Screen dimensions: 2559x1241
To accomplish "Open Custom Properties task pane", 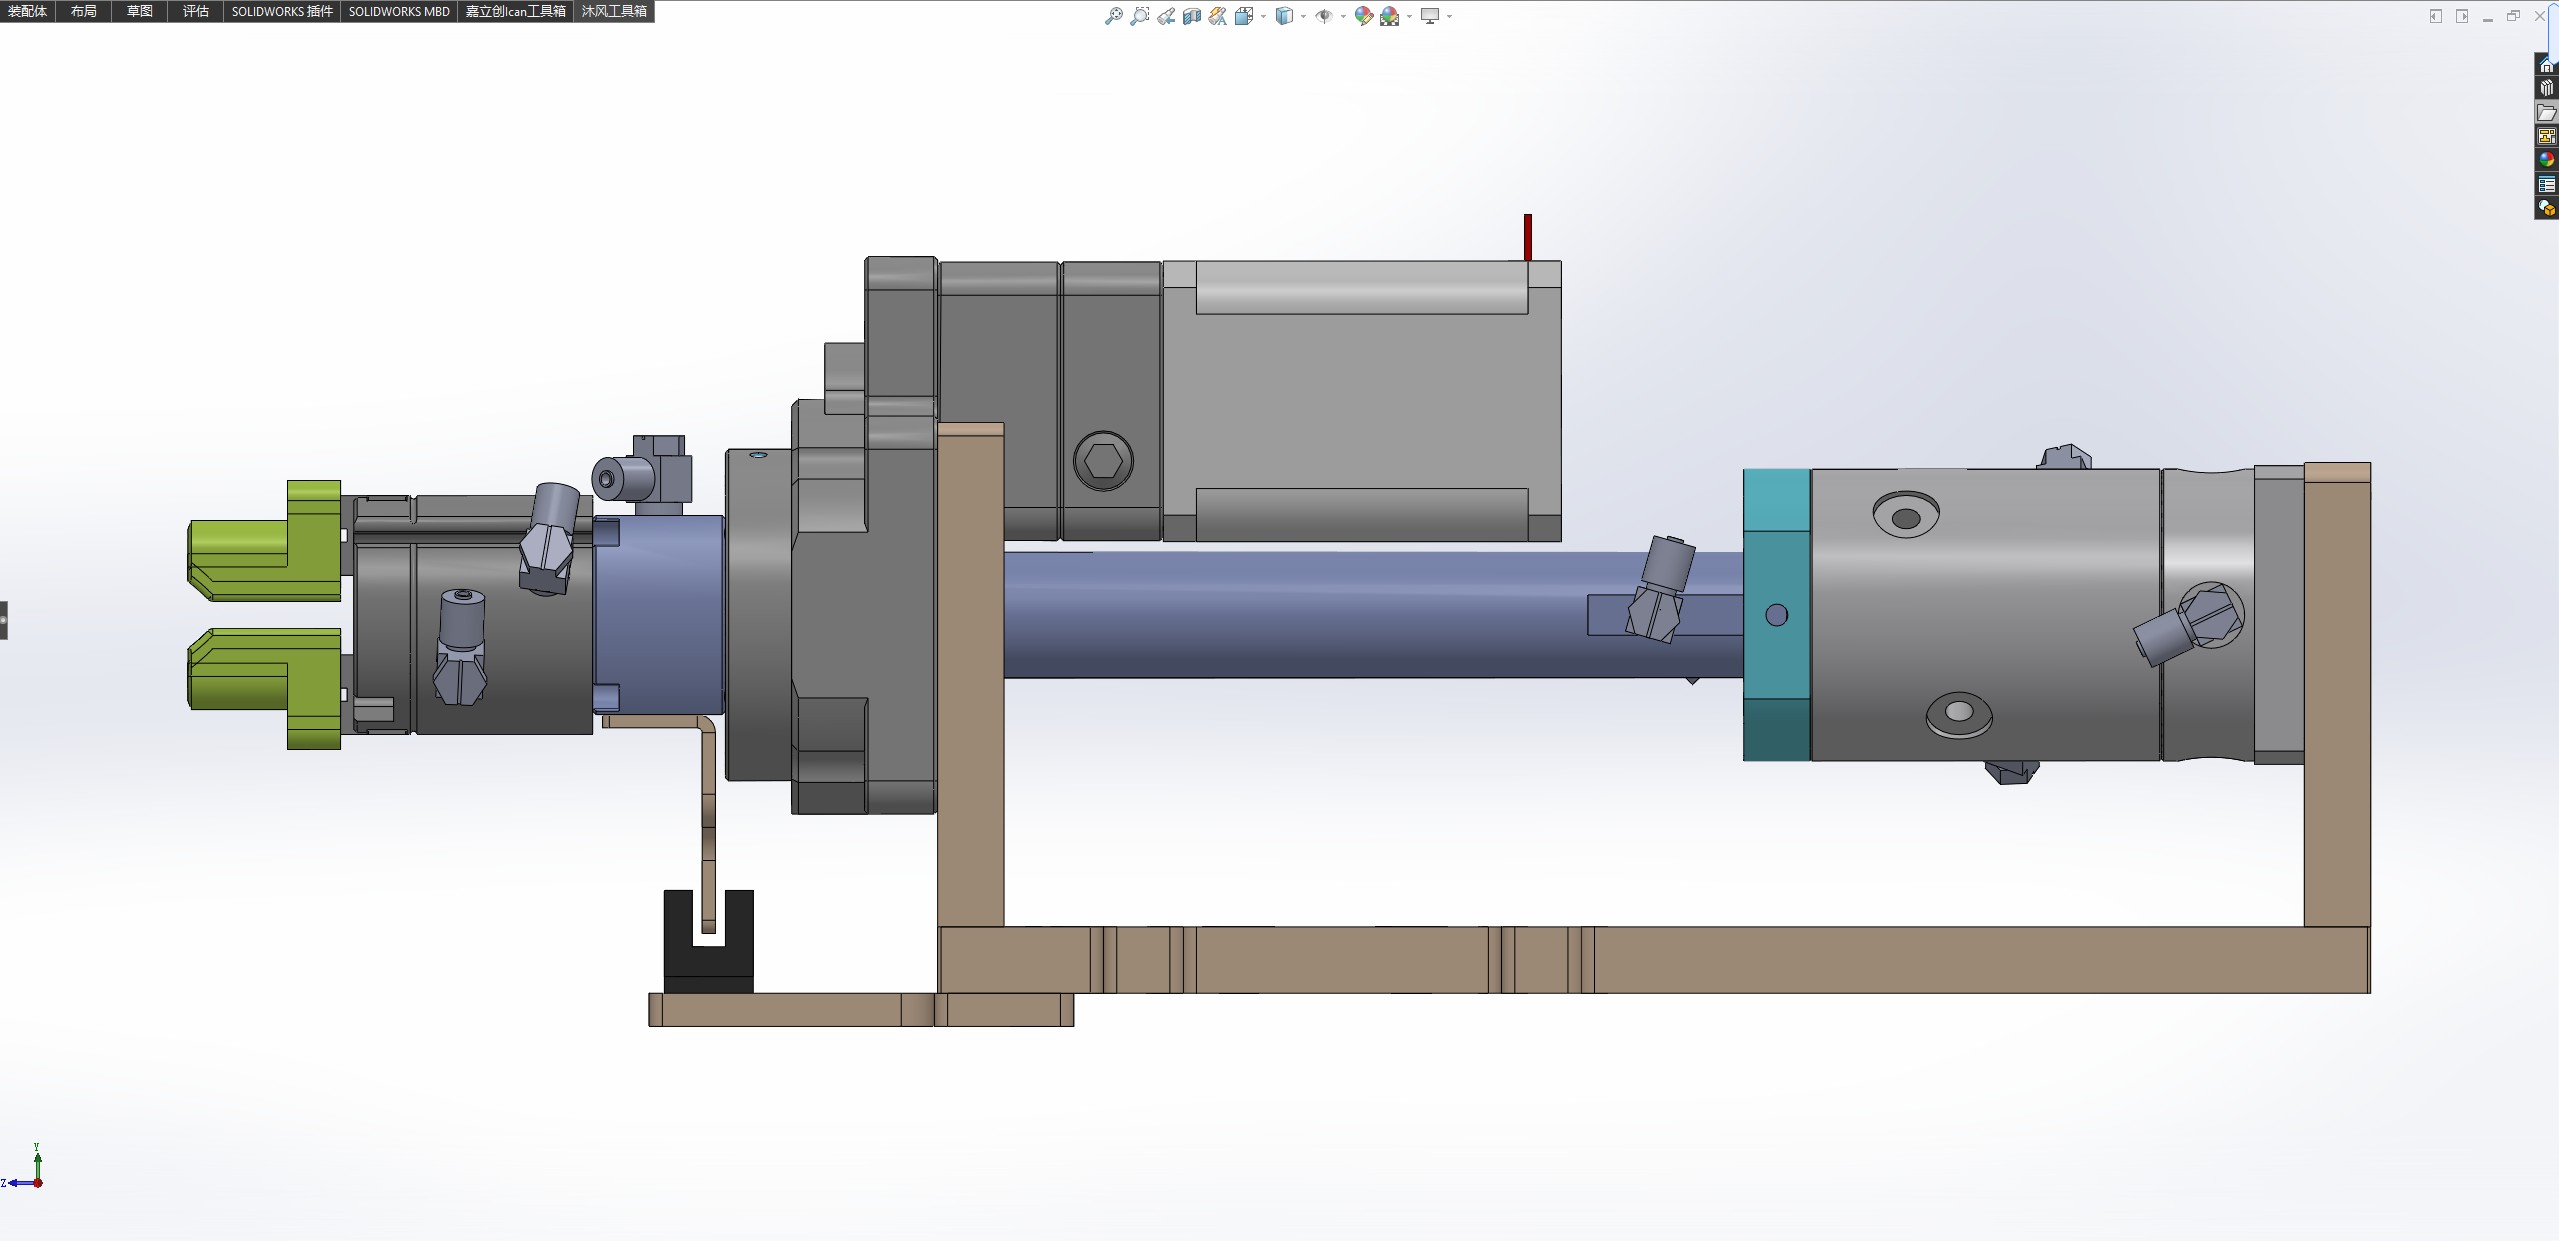I will point(2546,184).
